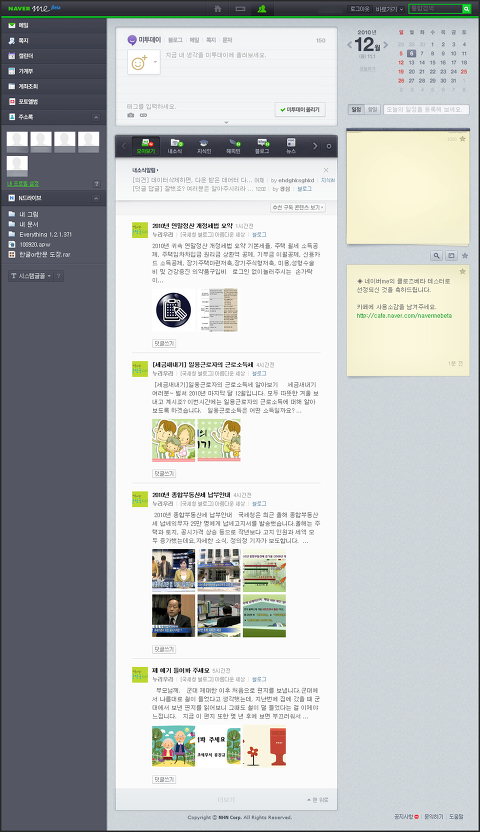Click the 맨 위로 back-to-top link
The image size is (480, 832).
(x=318, y=800)
